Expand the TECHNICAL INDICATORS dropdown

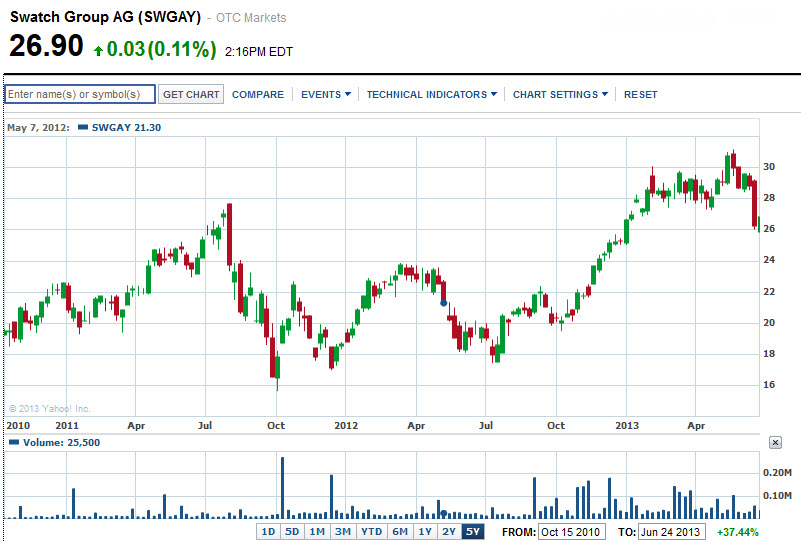tap(432, 95)
